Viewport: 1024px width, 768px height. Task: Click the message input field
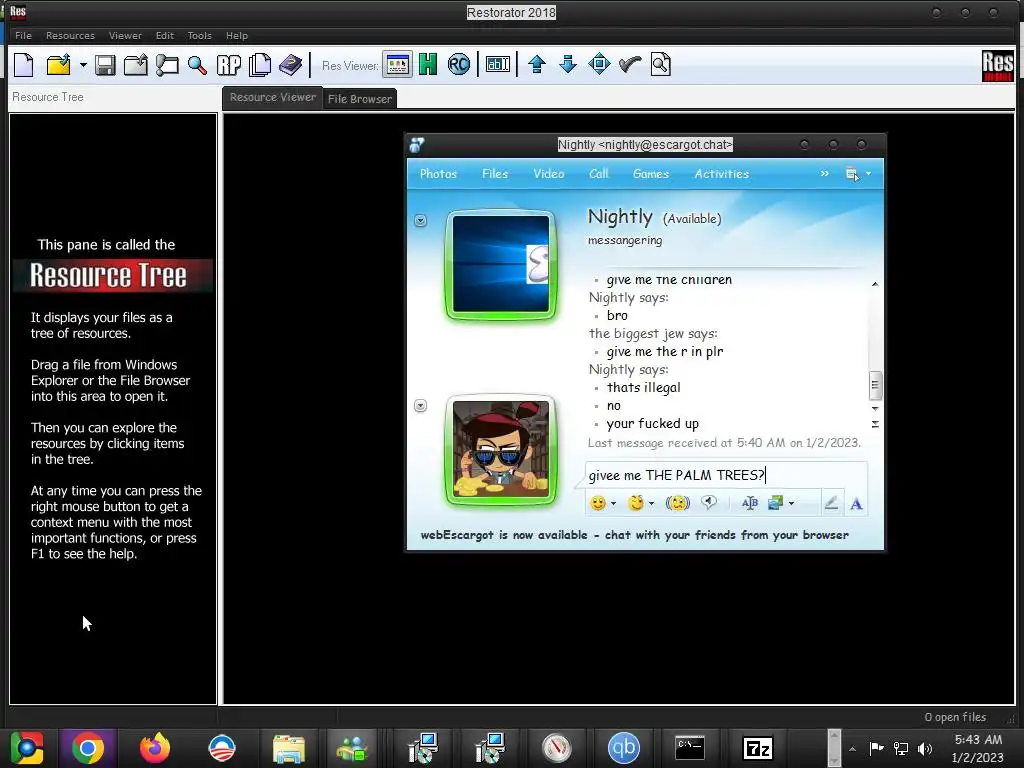726,475
